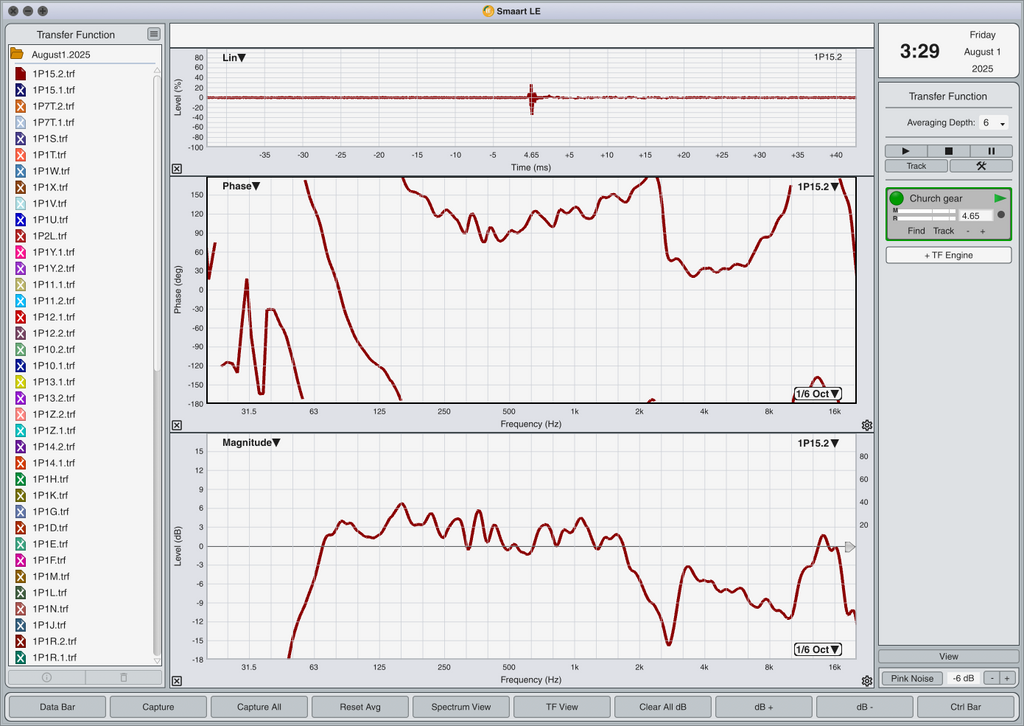This screenshot has height=726, width=1024.
Task: Click the icon beside 1P12.1.trf
Action: [20, 317]
